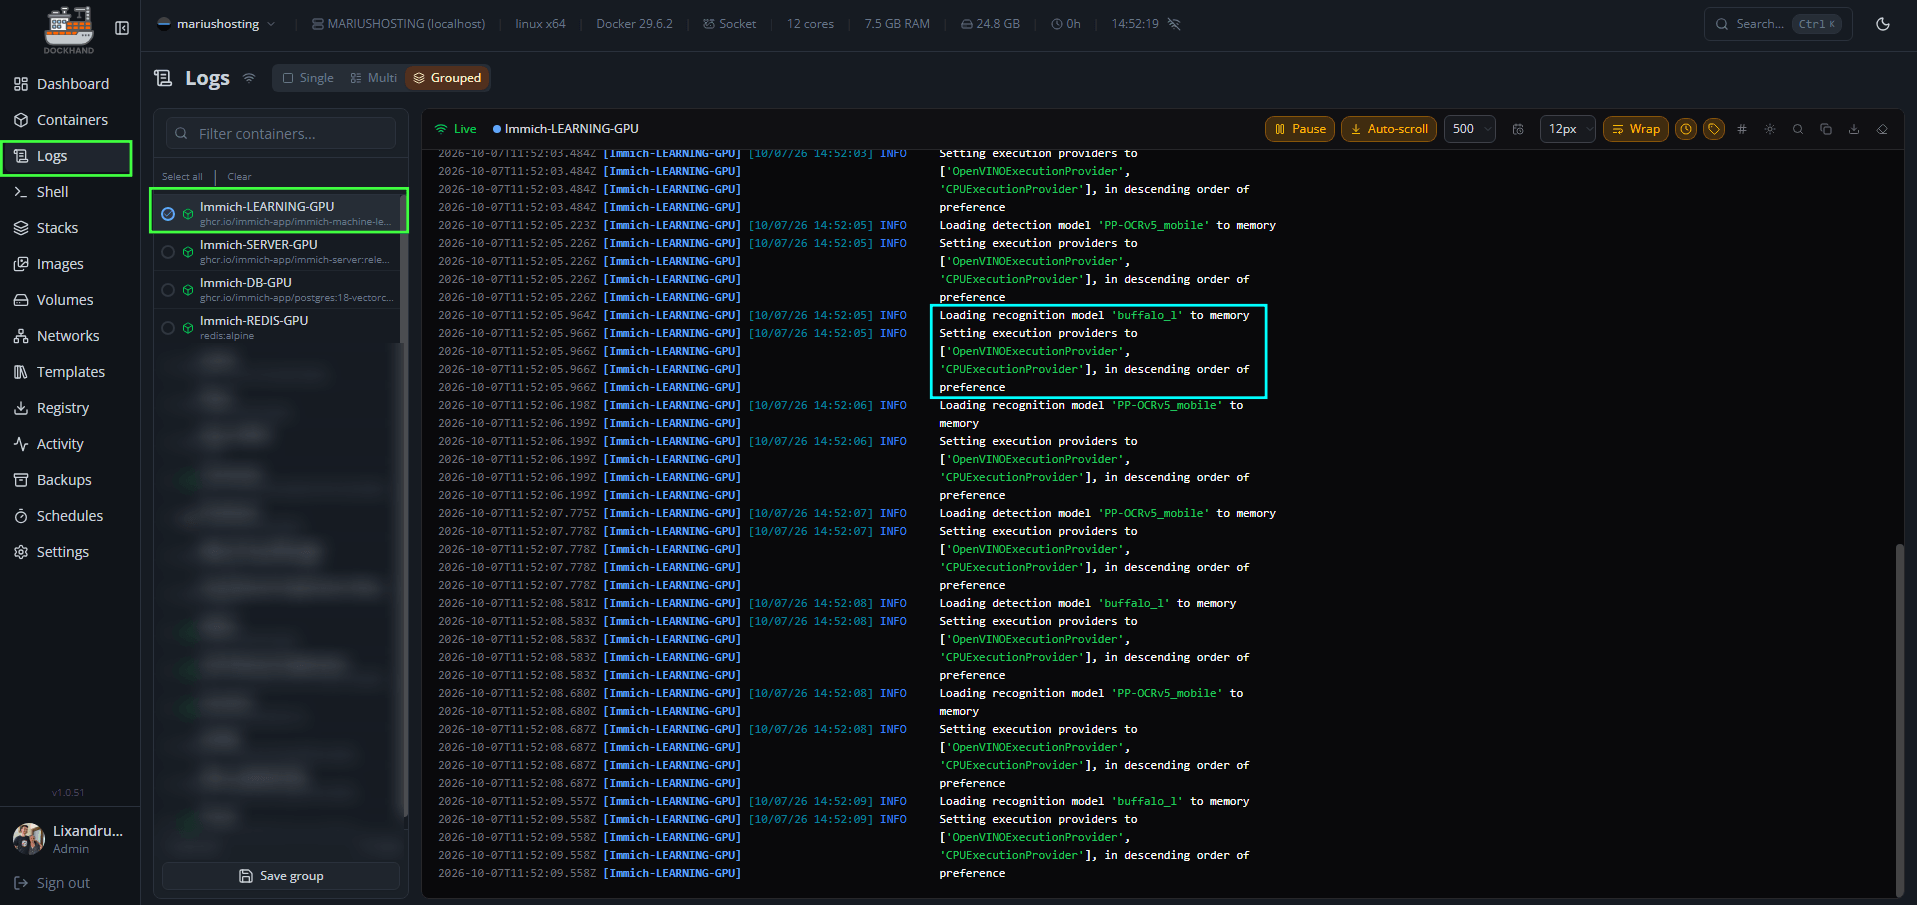The image size is (1917, 905).
Task: Click the Filter containers input field
Action: pos(281,134)
